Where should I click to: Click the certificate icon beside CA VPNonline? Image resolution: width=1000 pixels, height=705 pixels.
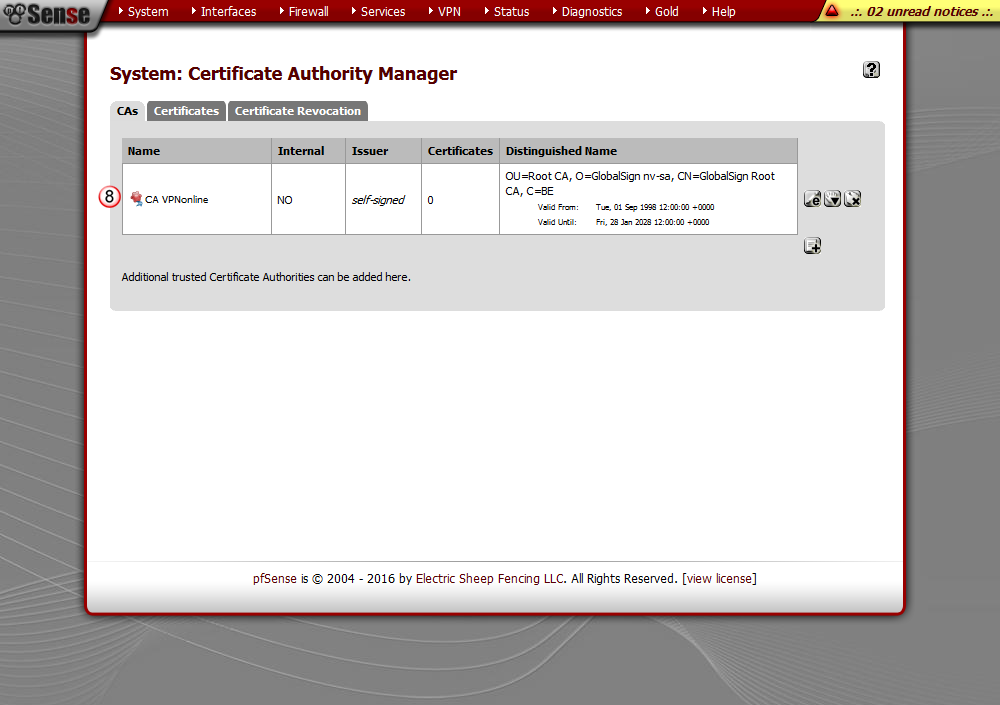pyautogui.click(x=136, y=199)
